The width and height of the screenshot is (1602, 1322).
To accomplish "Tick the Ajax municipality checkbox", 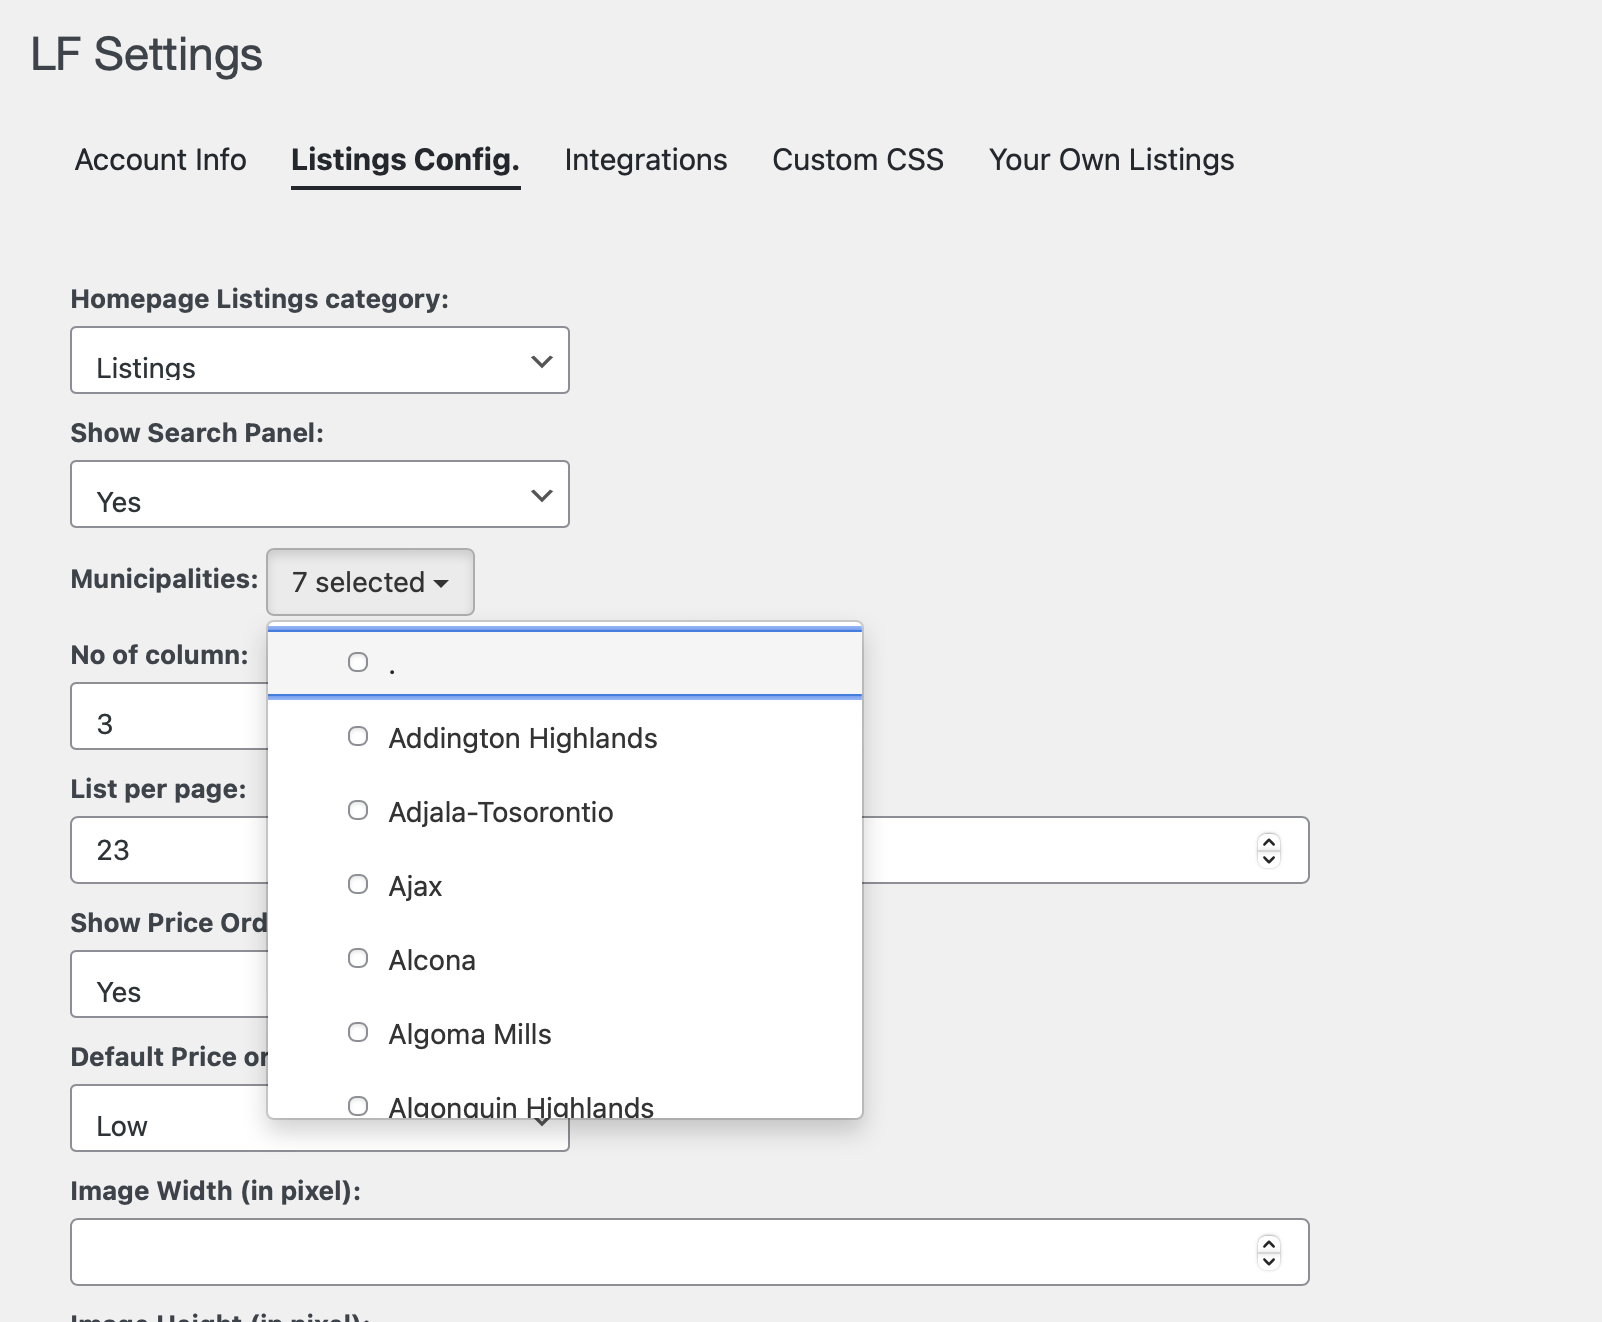I will [358, 885].
